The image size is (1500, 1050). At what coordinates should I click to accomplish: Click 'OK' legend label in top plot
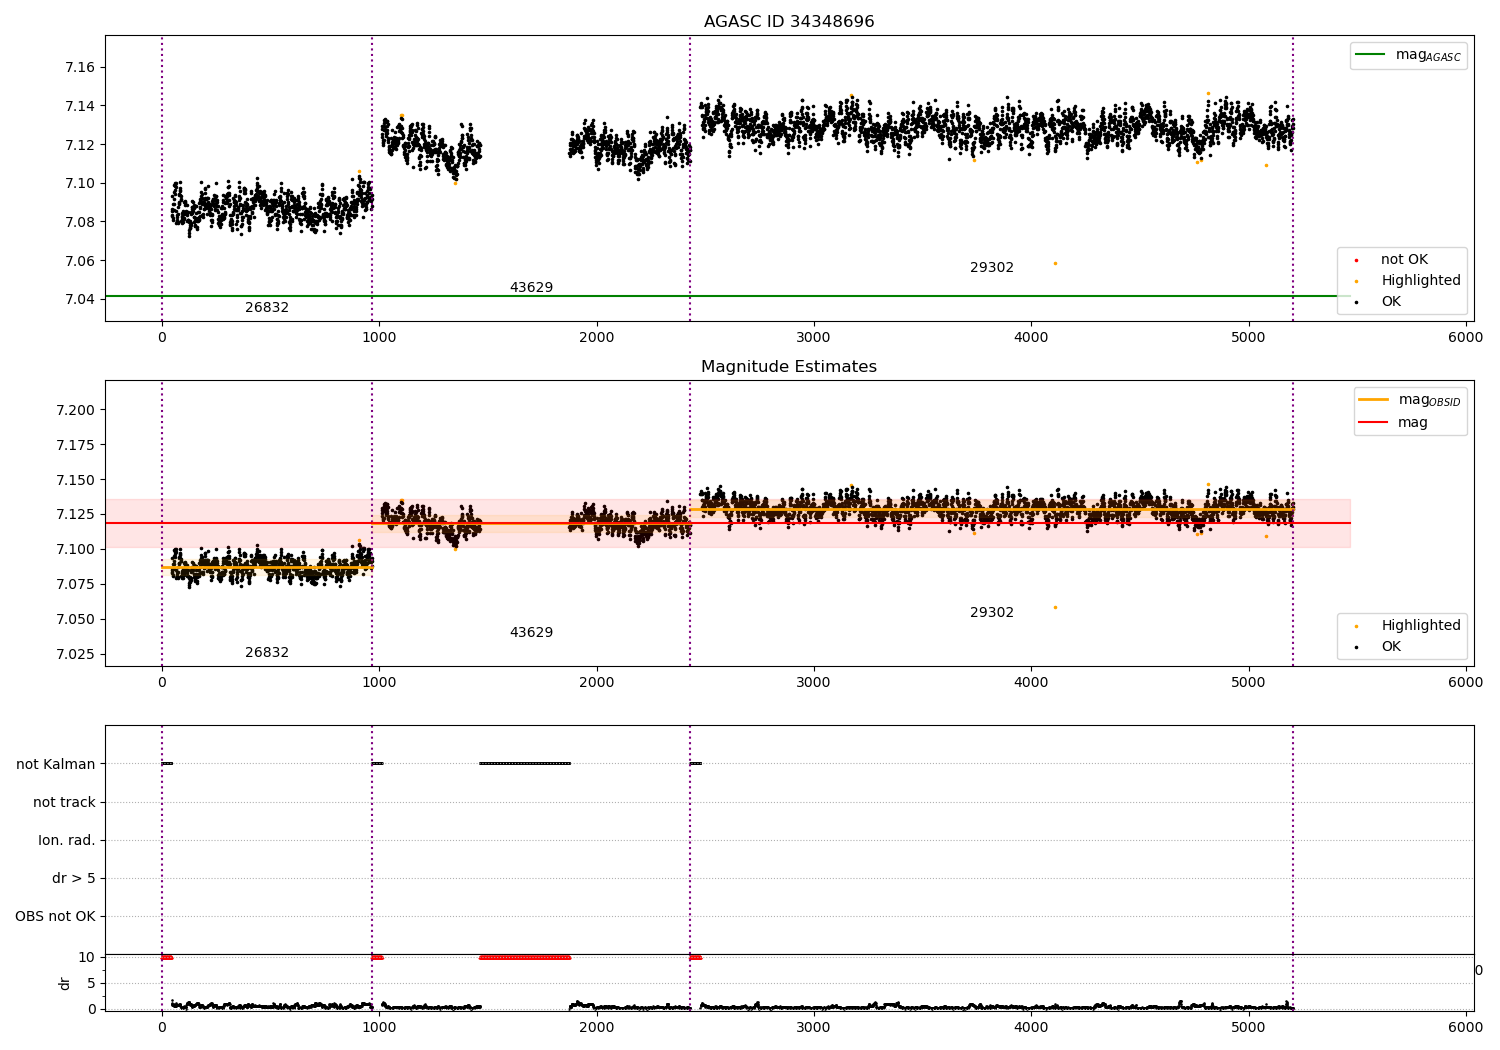coord(1391,302)
